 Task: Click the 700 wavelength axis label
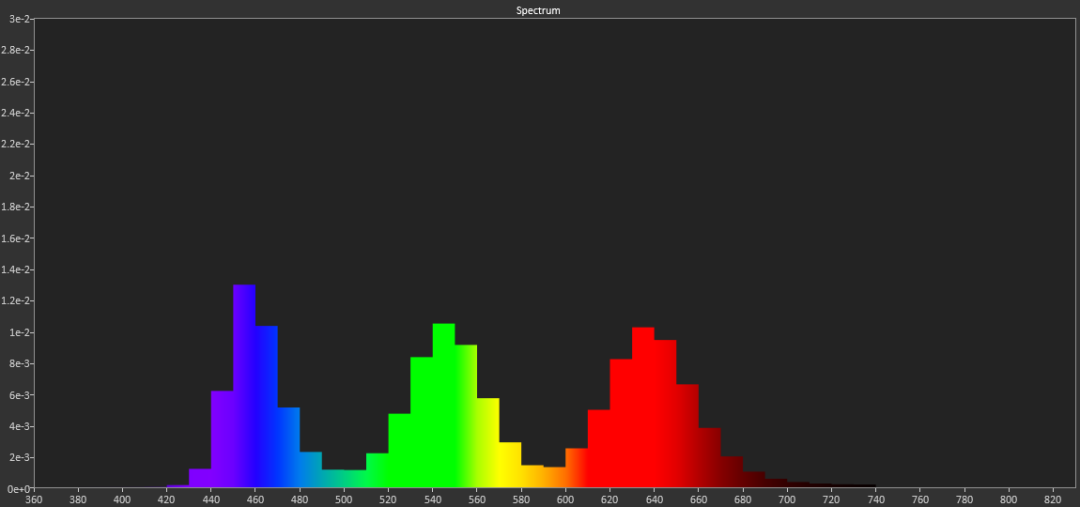[787, 499]
